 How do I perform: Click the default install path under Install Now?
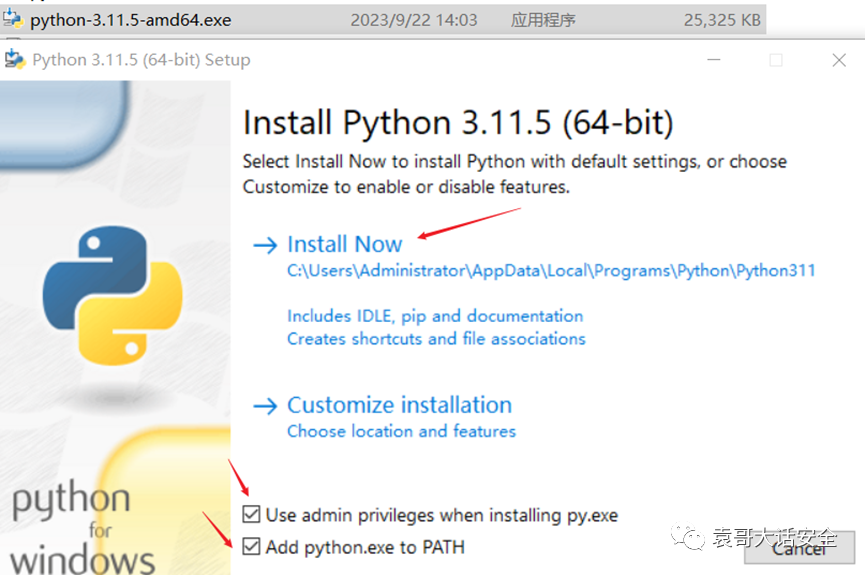pyautogui.click(x=551, y=270)
